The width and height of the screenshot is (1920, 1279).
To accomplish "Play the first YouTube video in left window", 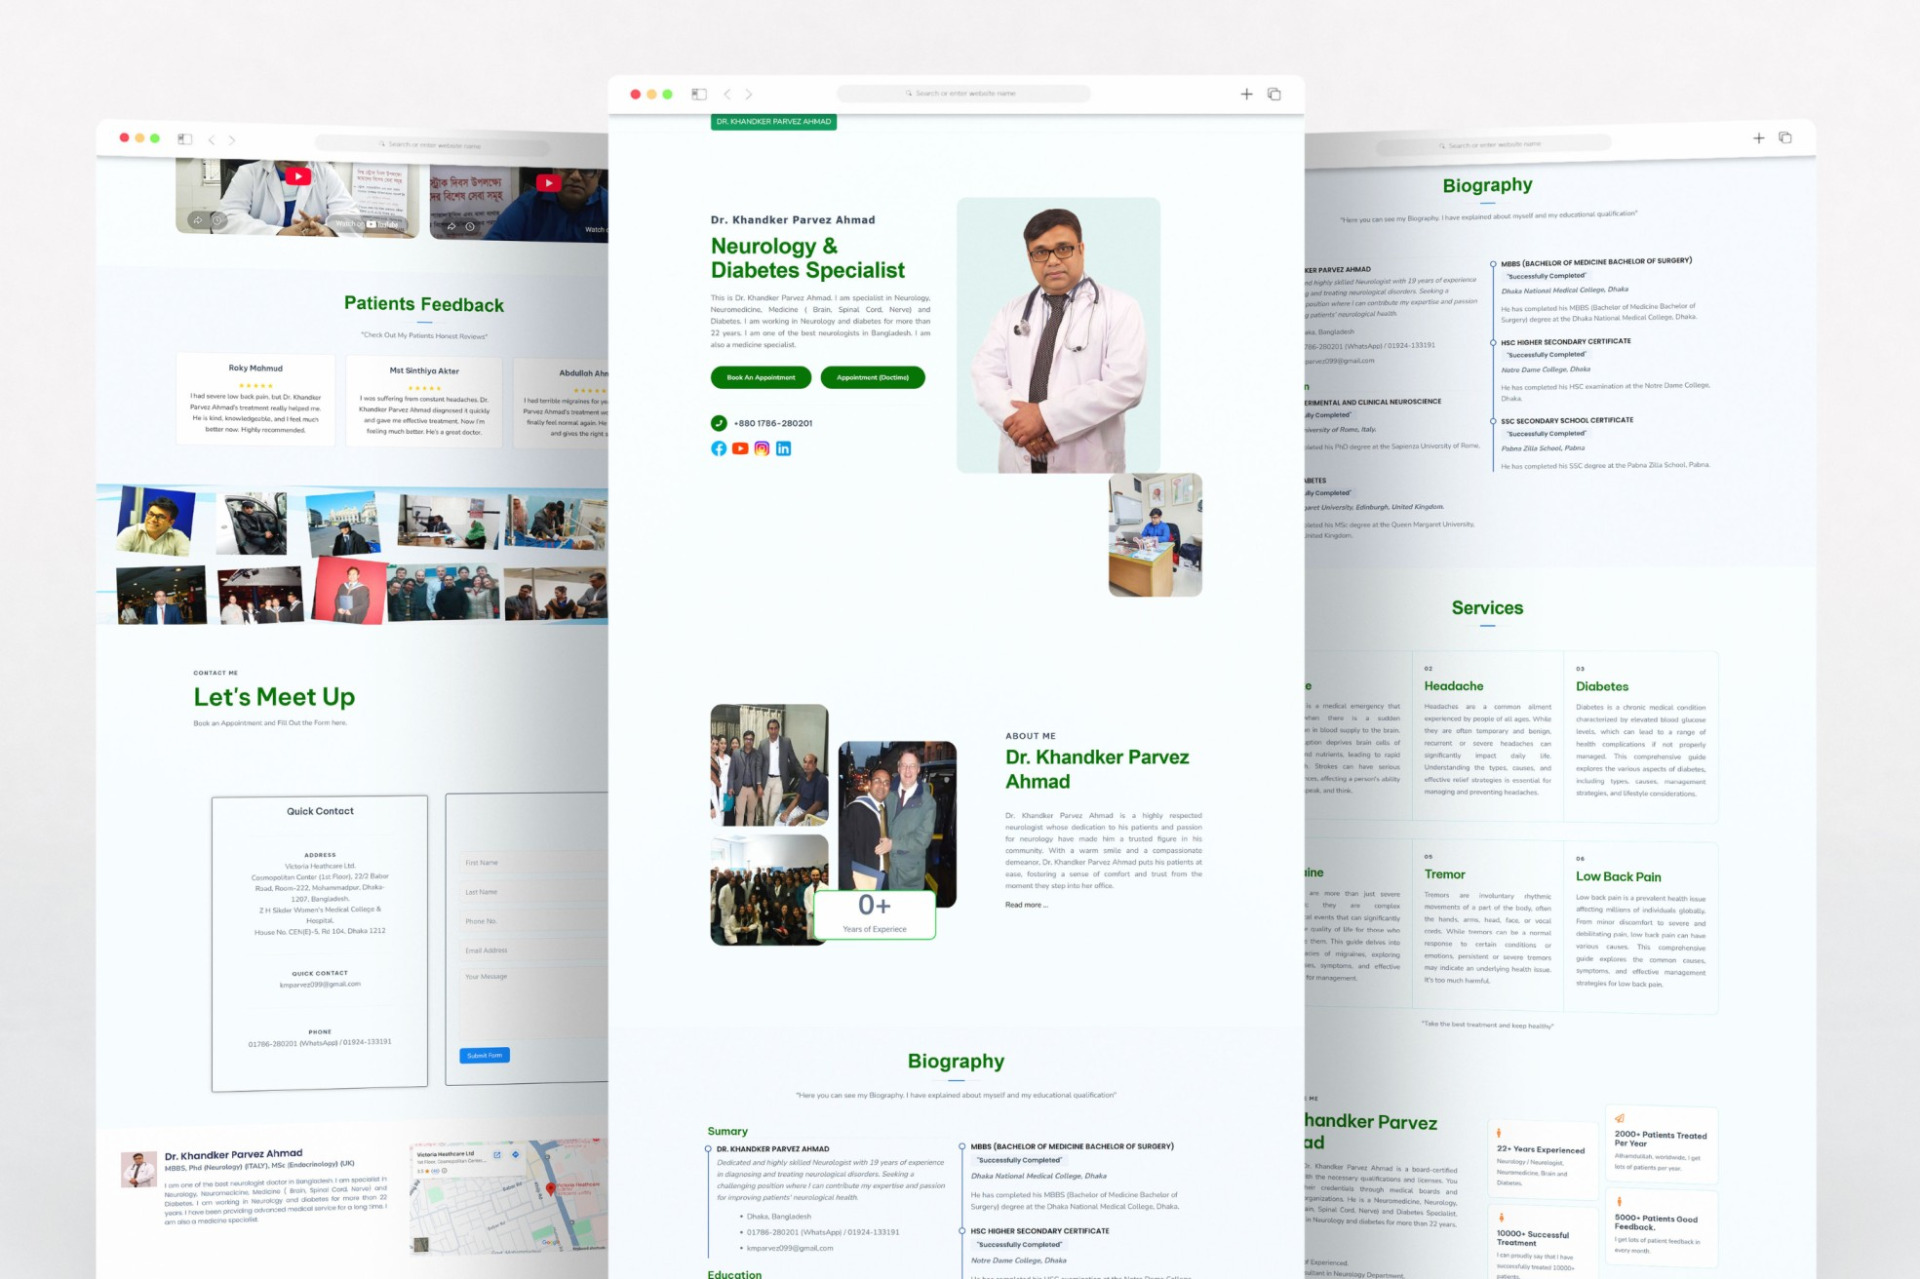I will click(x=298, y=176).
